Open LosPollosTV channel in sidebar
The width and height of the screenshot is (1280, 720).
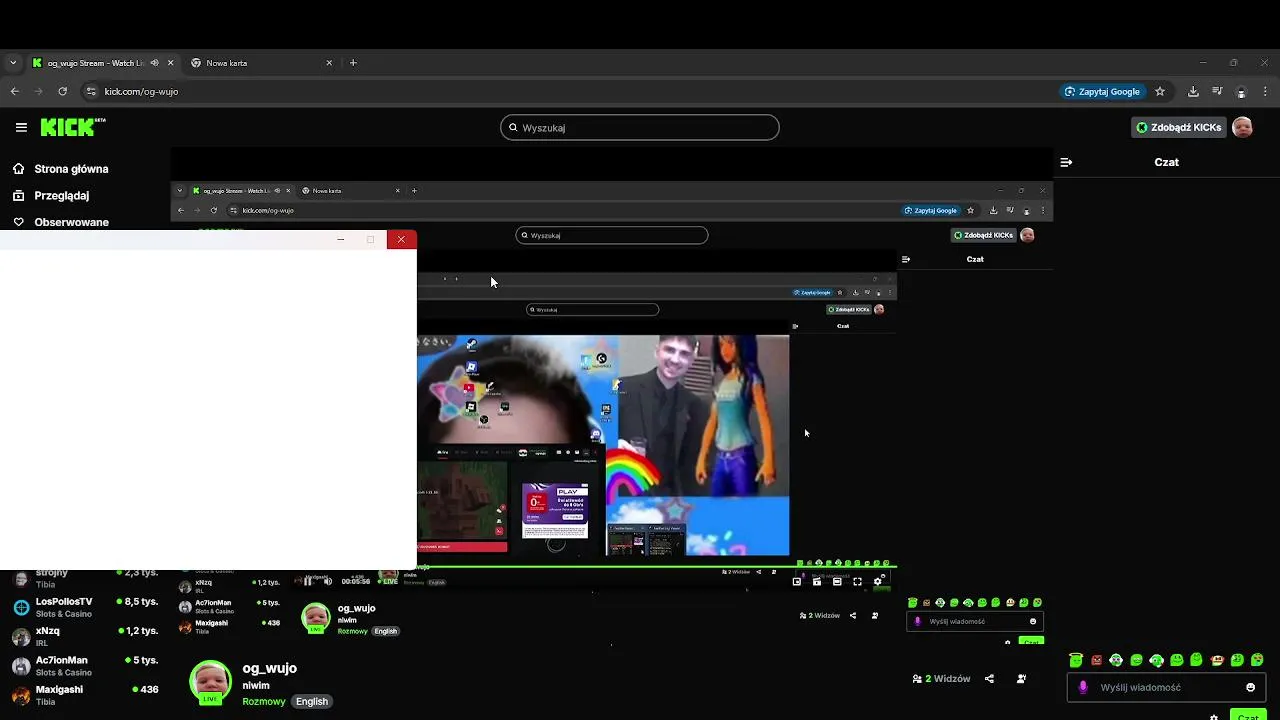(85, 606)
